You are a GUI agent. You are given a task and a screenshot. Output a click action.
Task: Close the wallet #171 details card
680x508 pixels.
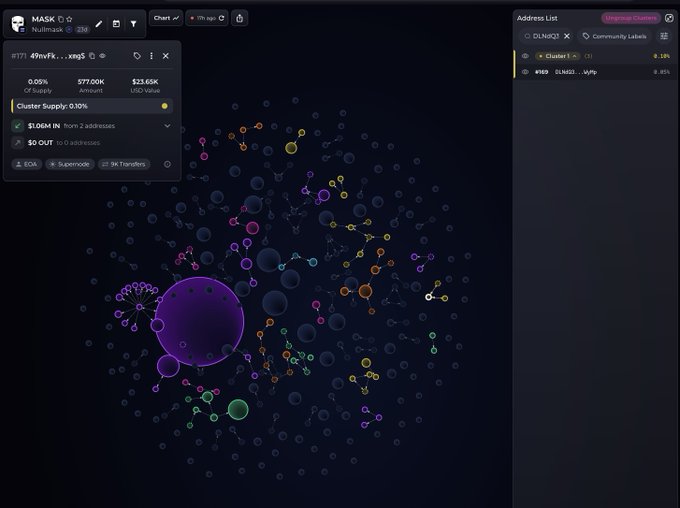coord(166,56)
